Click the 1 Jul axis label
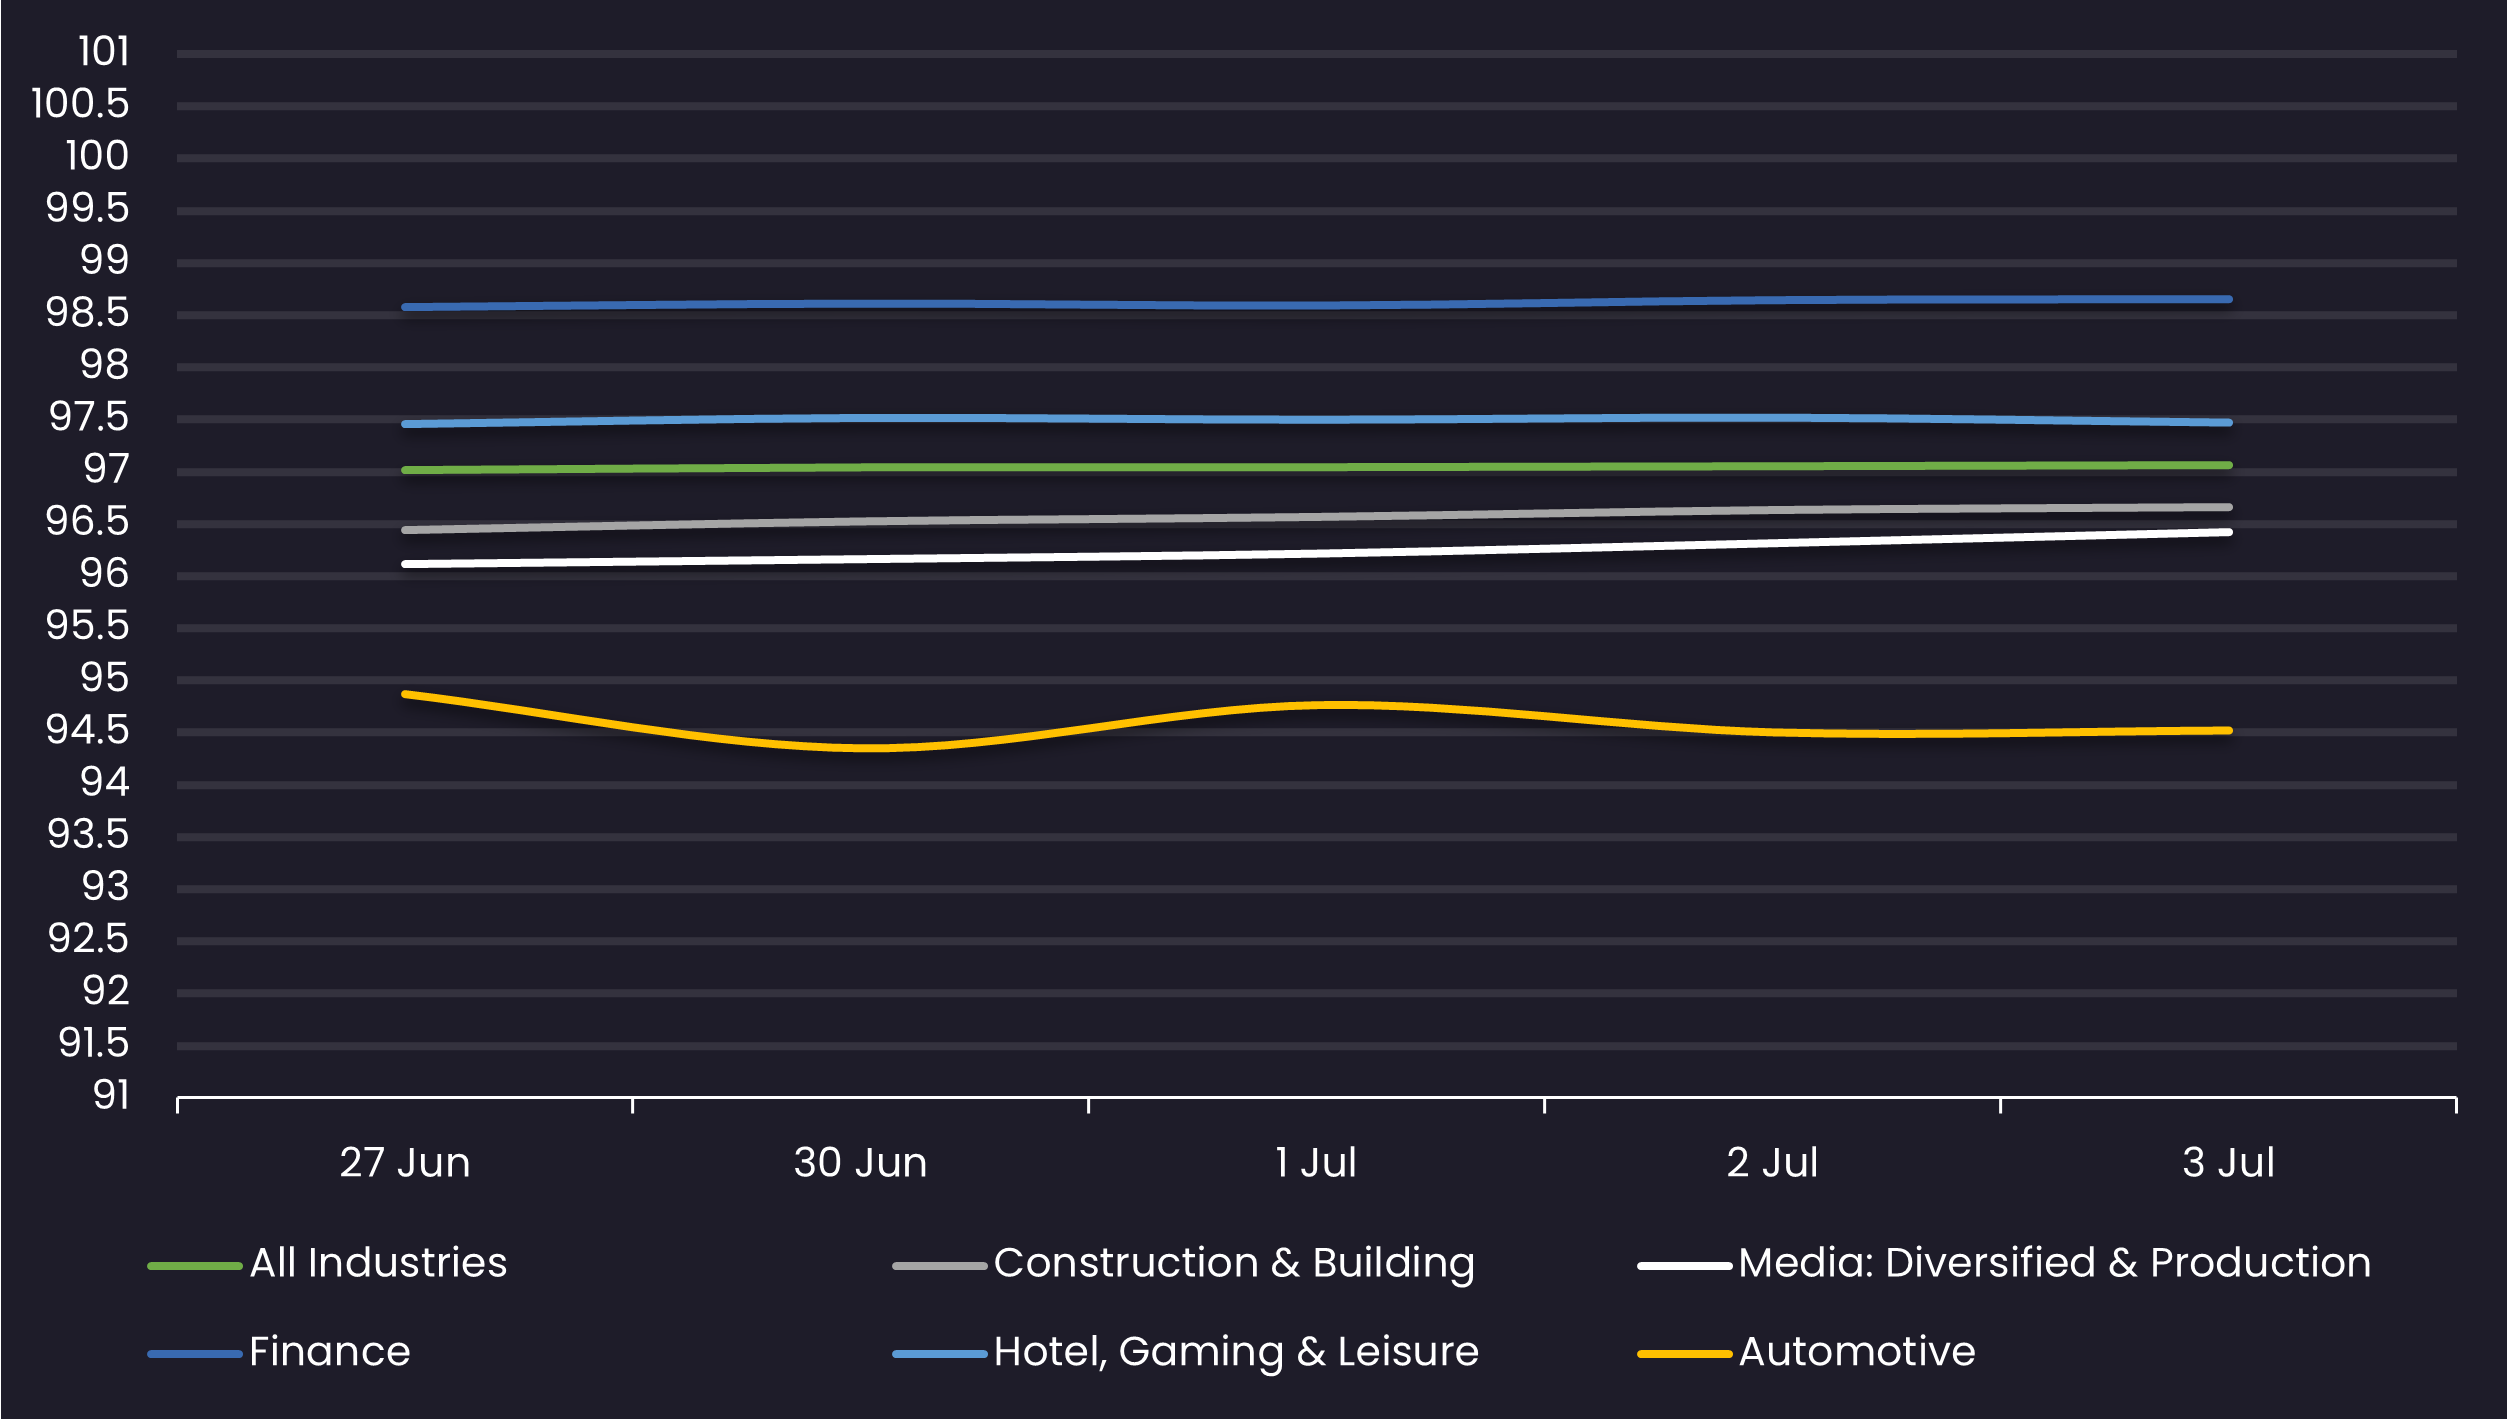 pyautogui.click(x=1316, y=1163)
